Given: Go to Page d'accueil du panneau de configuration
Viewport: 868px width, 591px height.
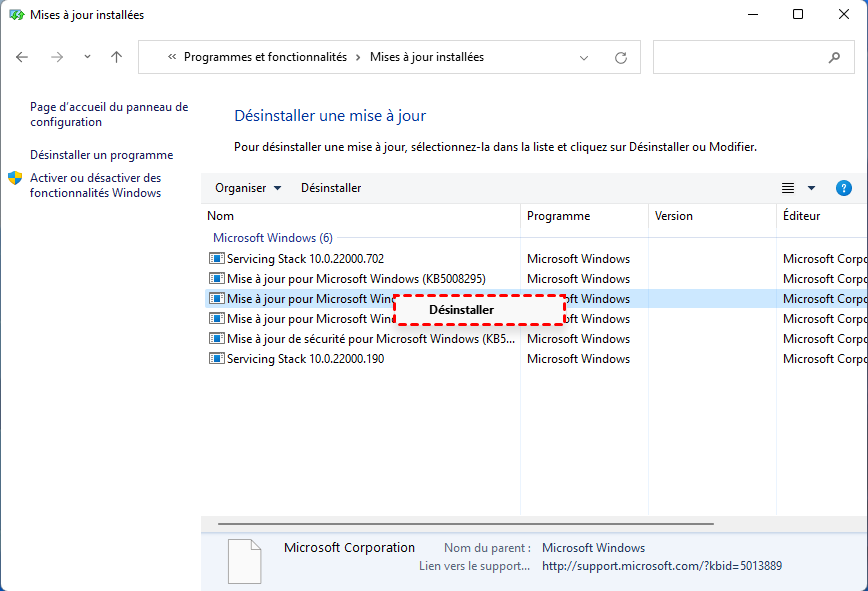Looking at the screenshot, I should [108, 114].
